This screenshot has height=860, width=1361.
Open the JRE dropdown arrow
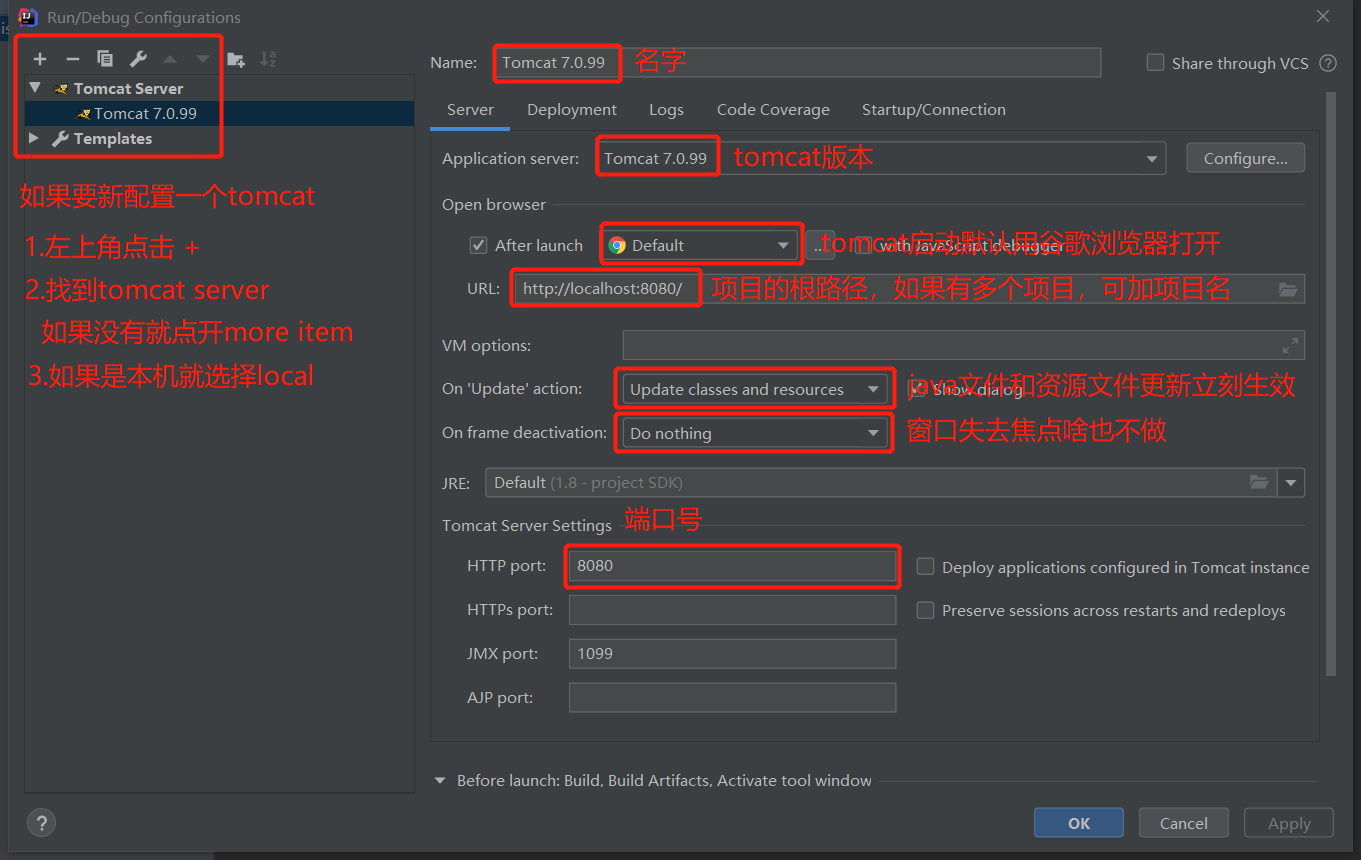(1291, 482)
